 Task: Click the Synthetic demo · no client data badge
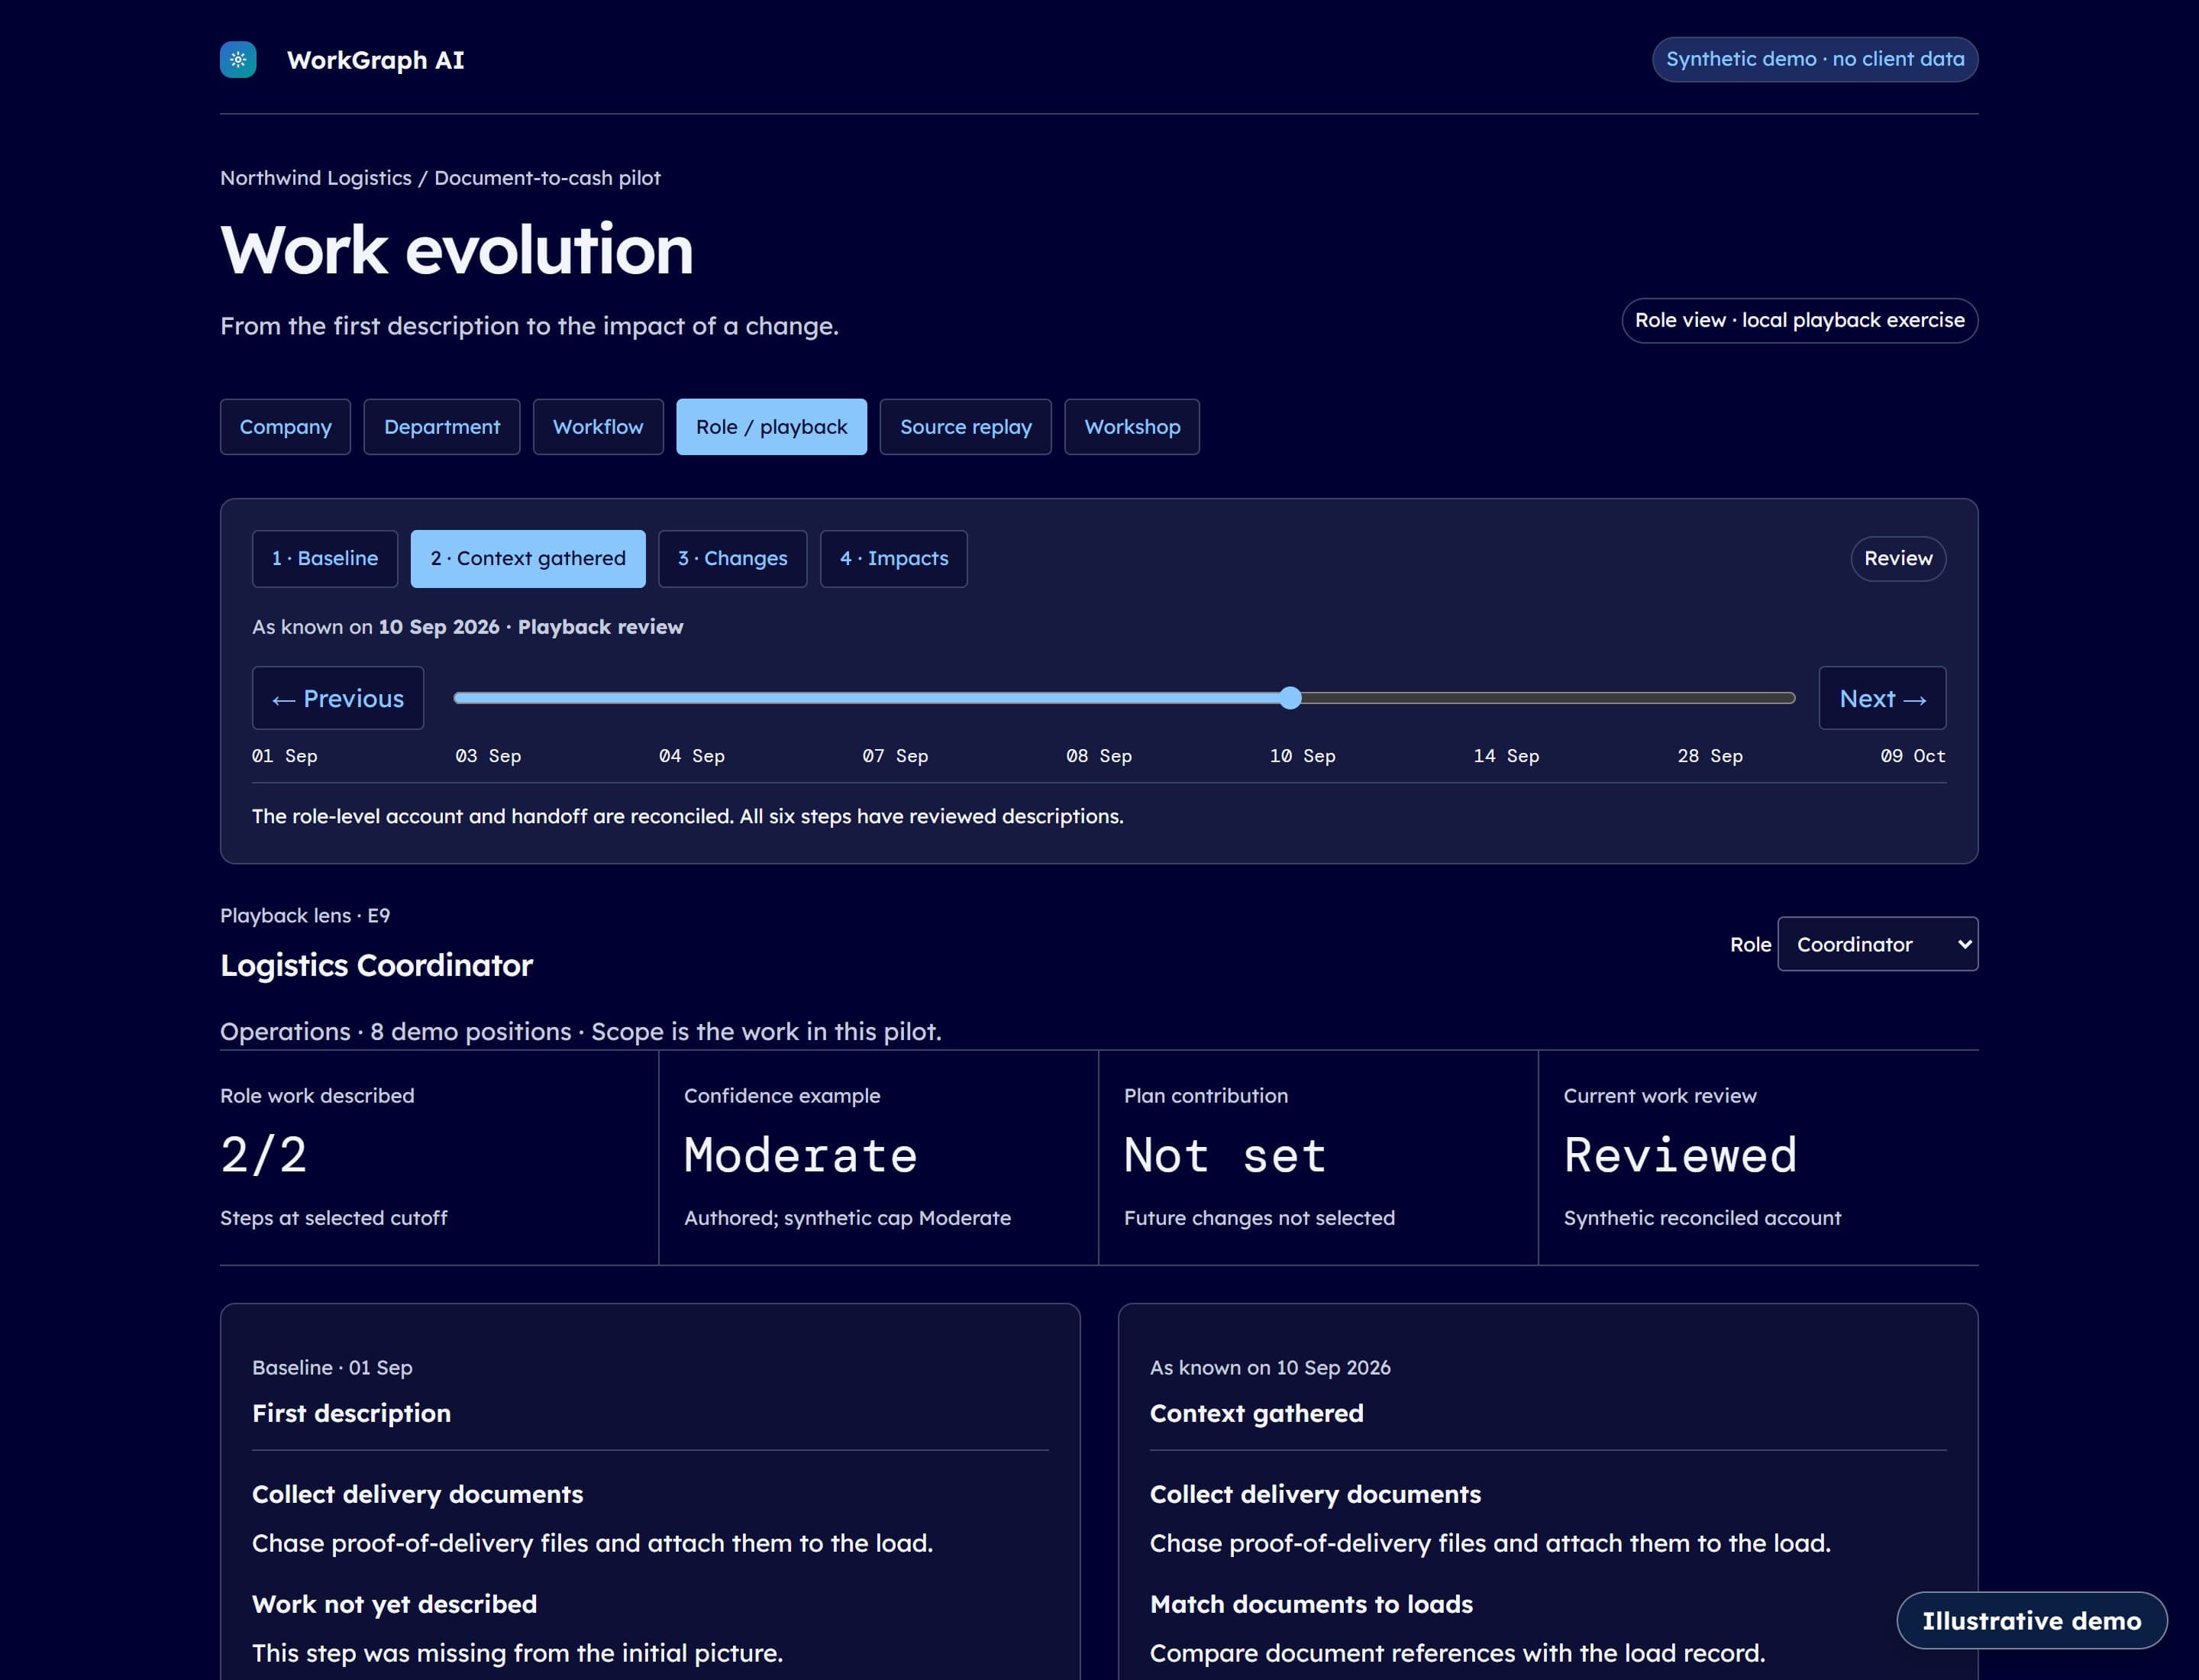pyautogui.click(x=1815, y=59)
